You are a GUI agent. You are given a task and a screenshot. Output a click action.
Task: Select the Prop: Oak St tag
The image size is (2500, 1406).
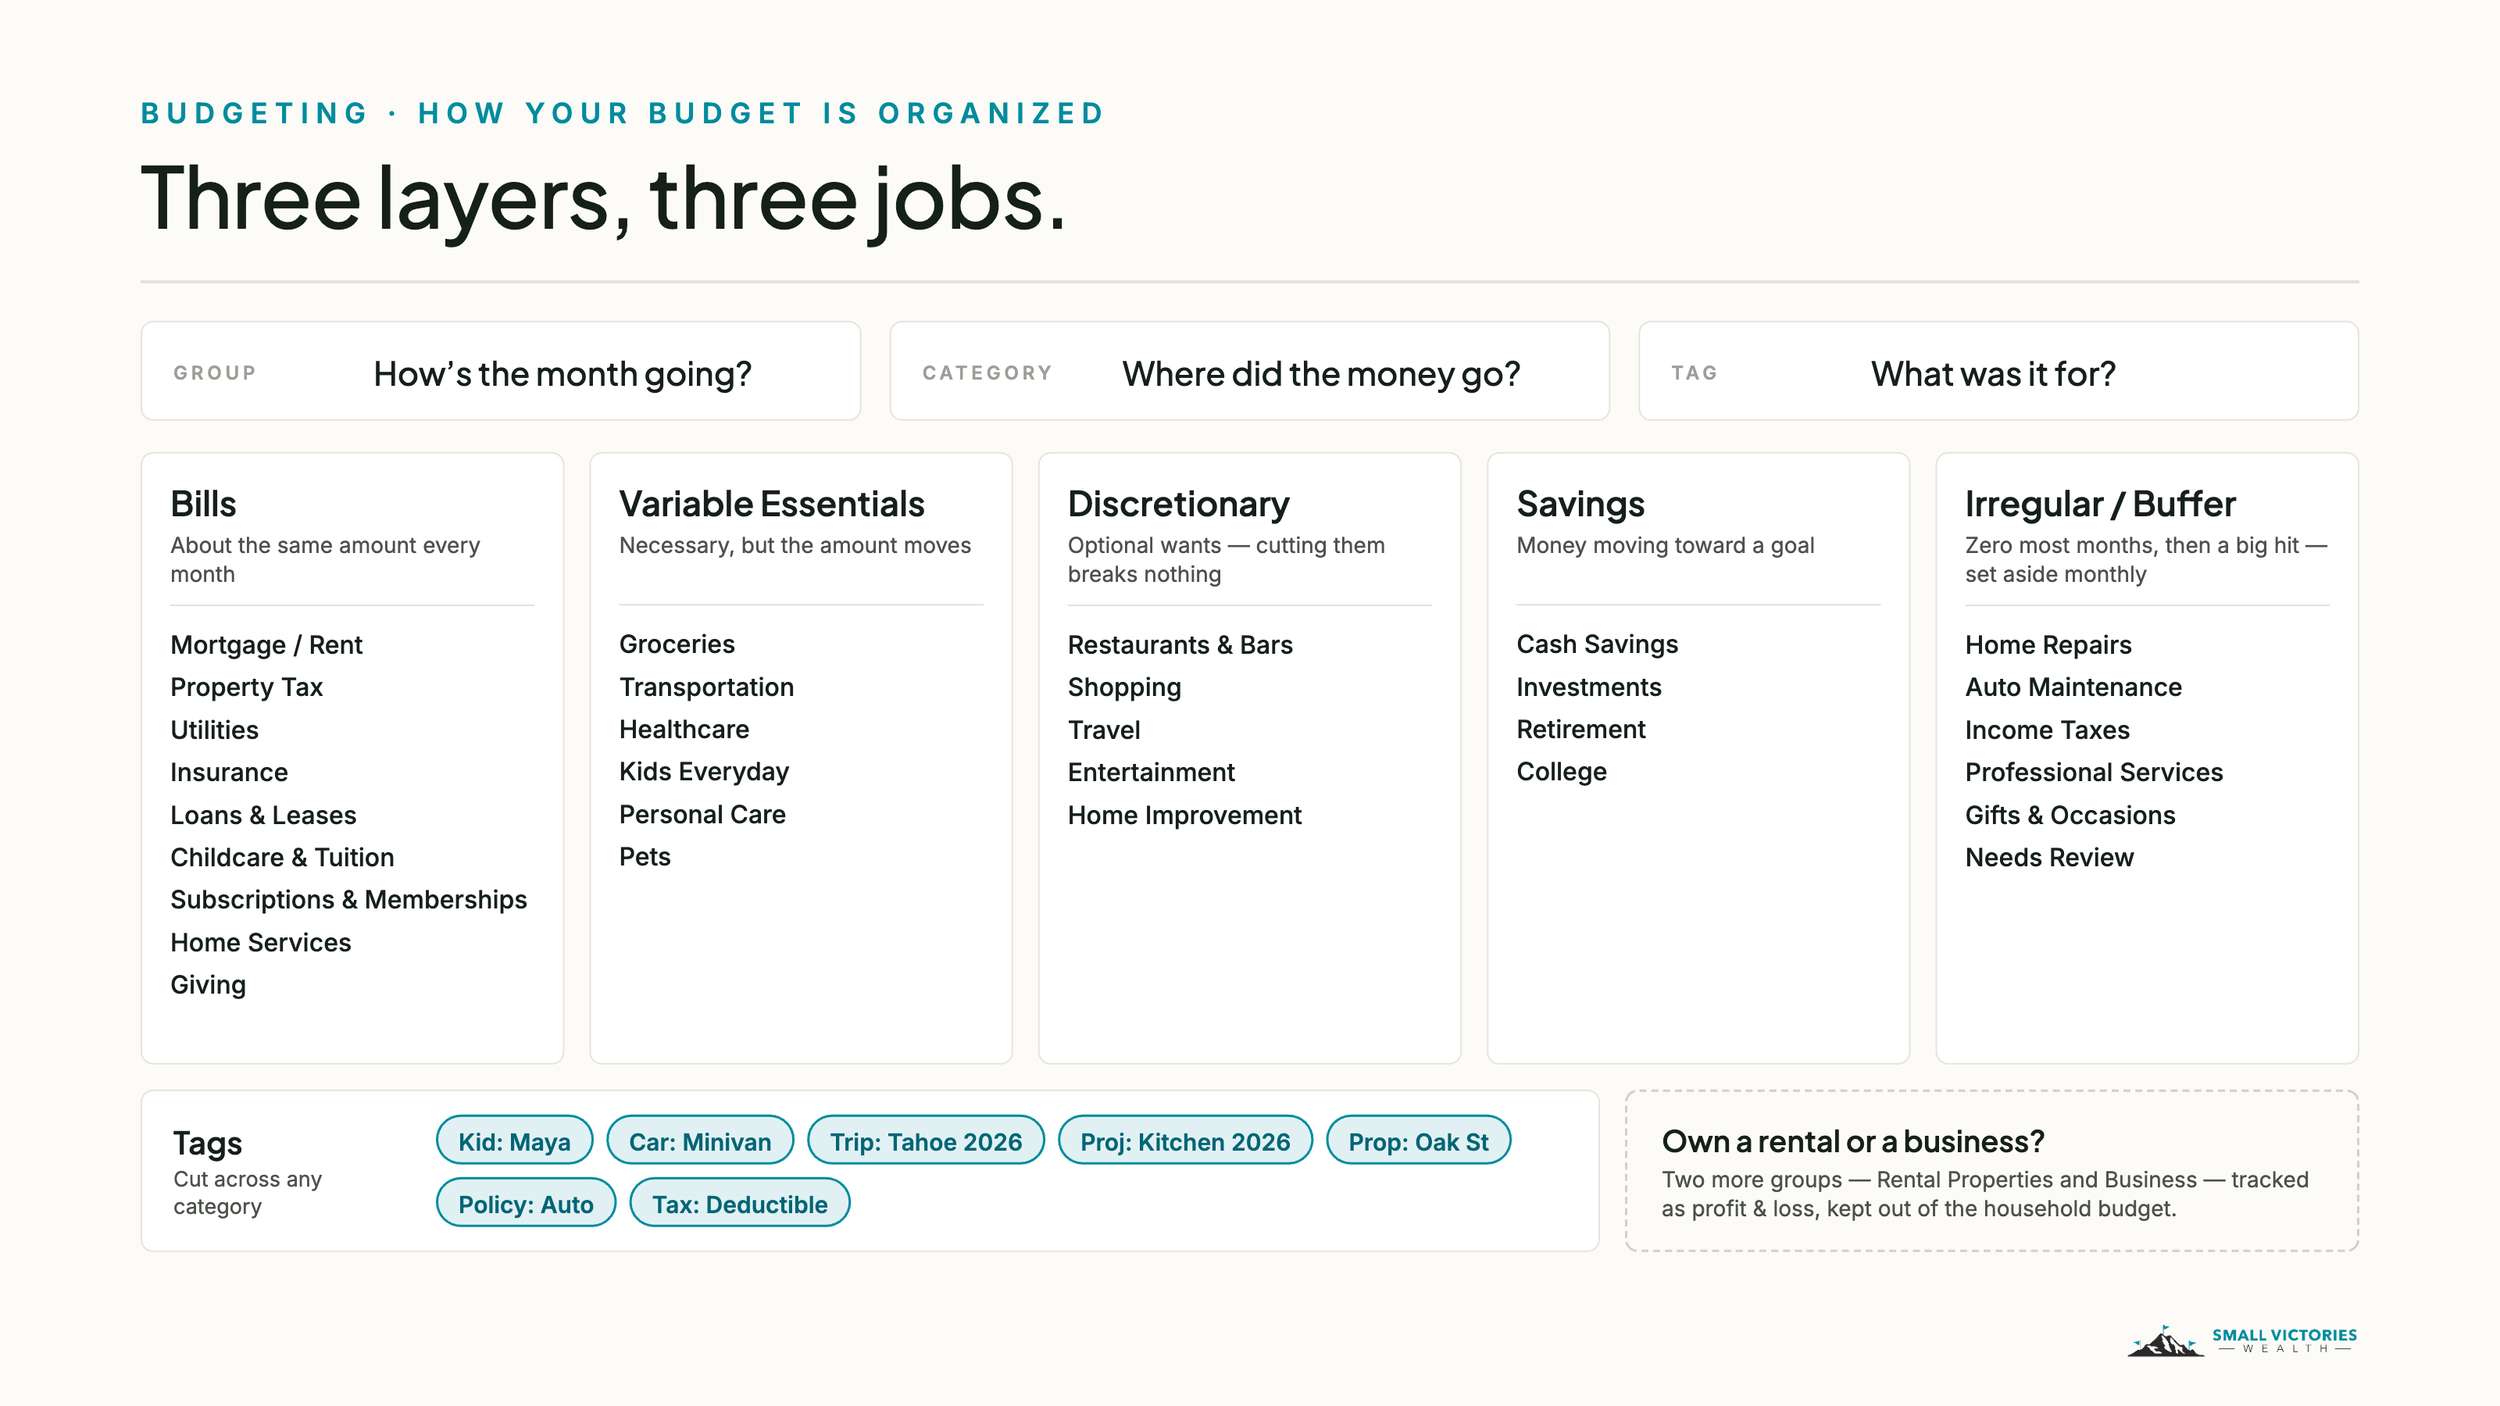(1418, 1140)
